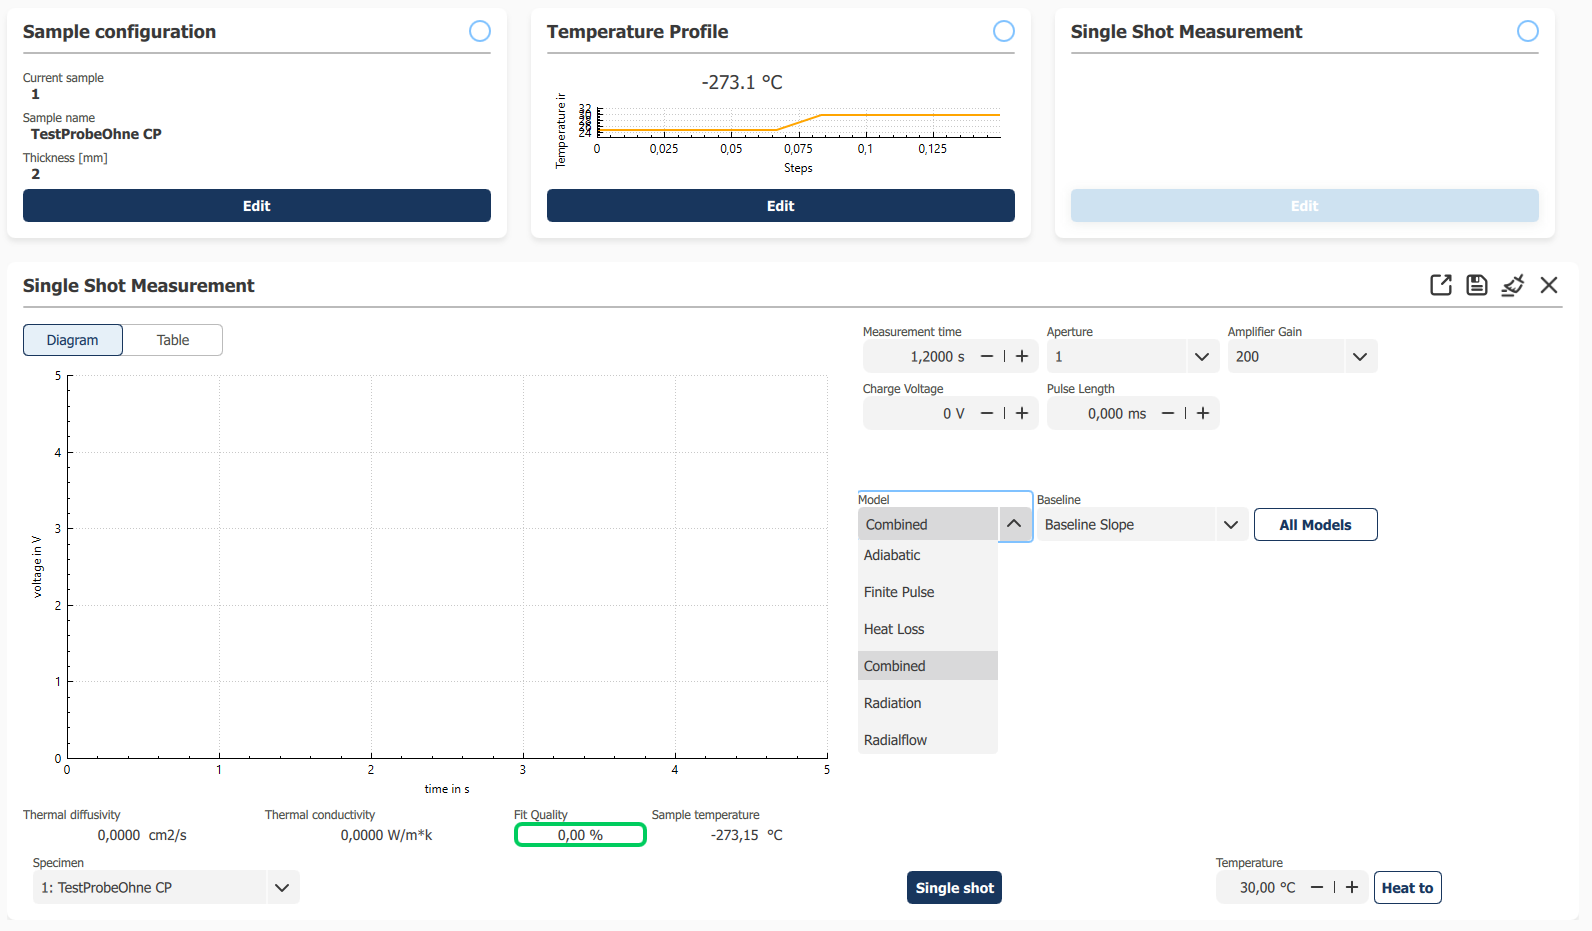Toggle the Sample configuration circle indicator
Image resolution: width=1592 pixels, height=931 pixels.
[x=480, y=31]
